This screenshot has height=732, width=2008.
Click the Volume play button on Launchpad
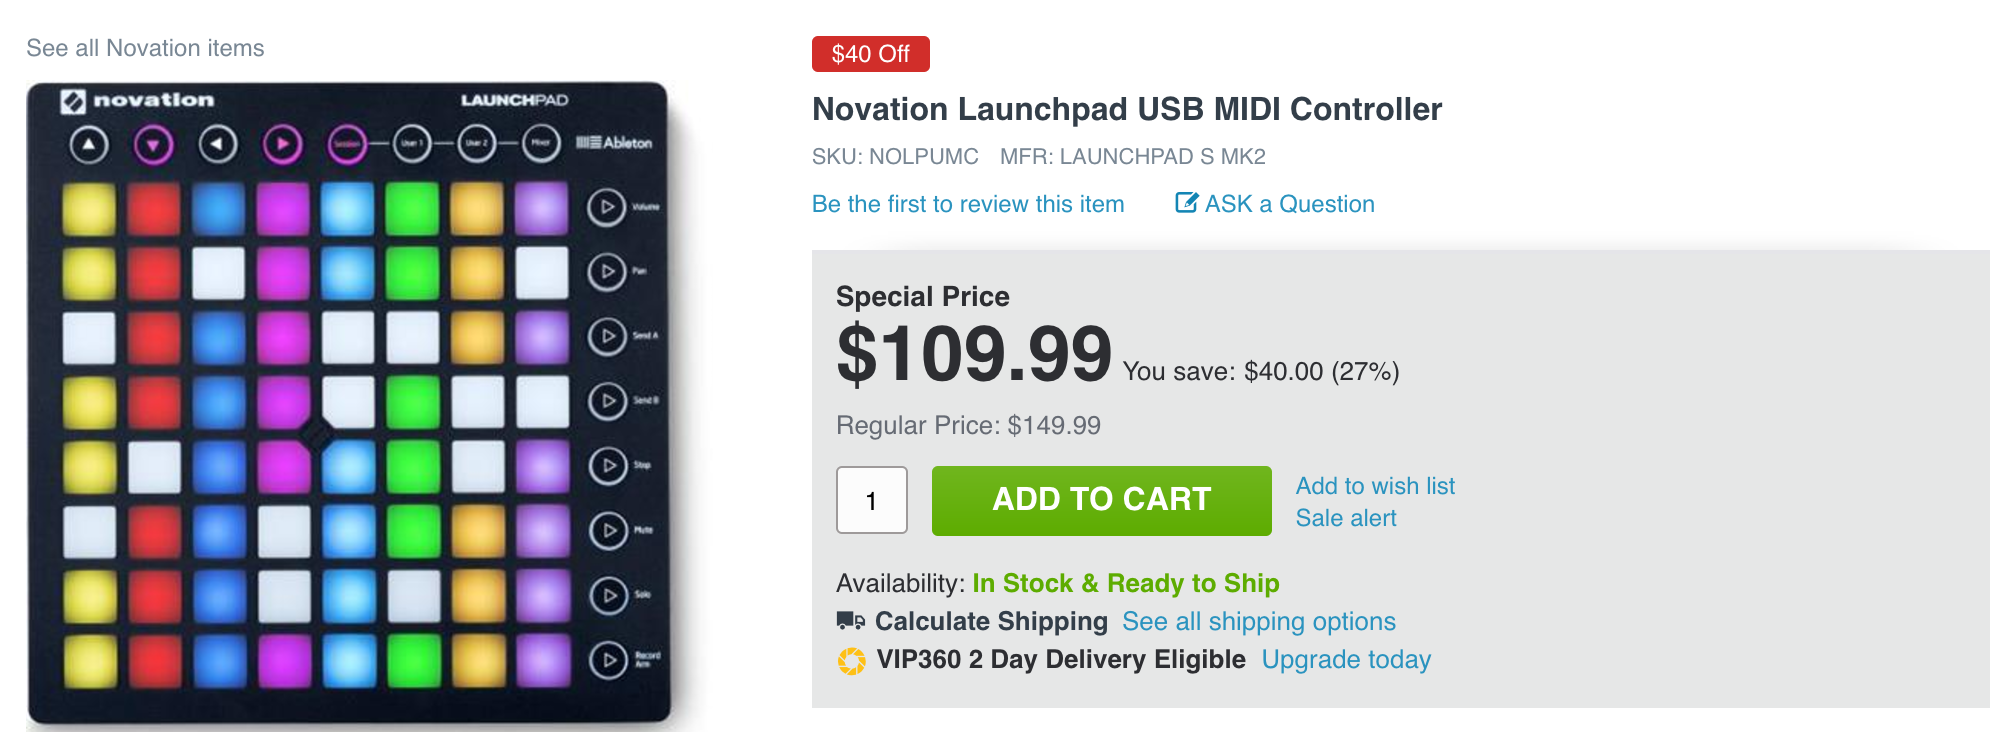pyautogui.click(x=606, y=207)
